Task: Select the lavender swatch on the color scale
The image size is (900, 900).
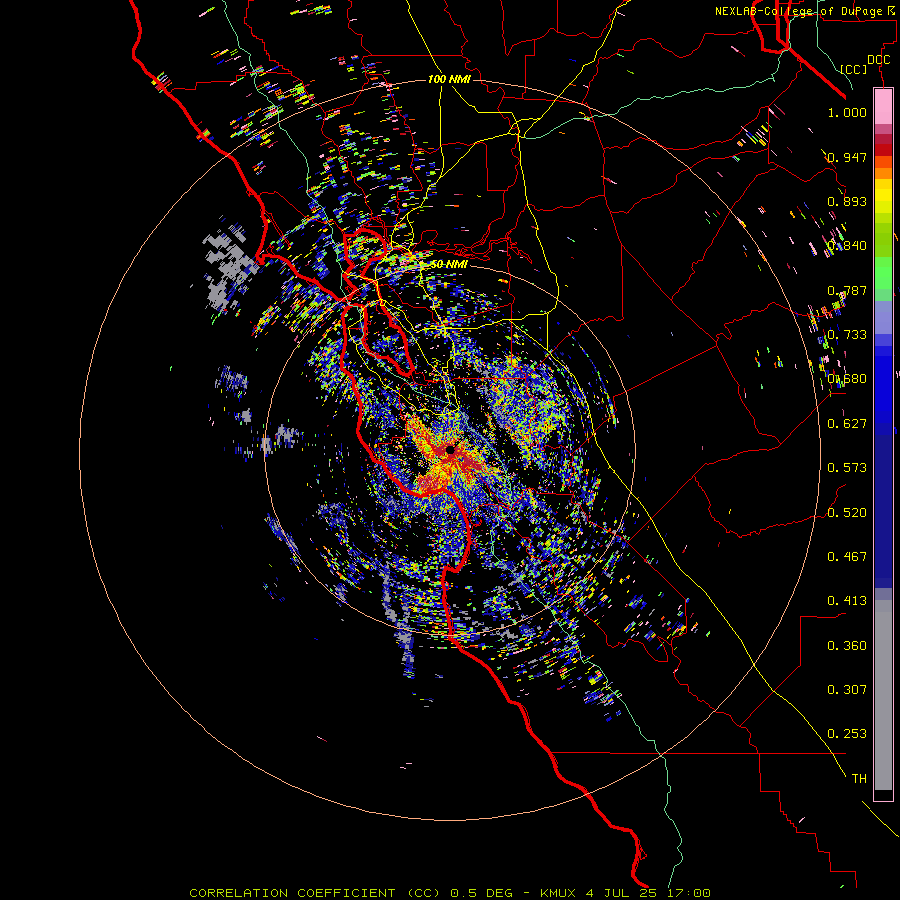Action: point(883,317)
